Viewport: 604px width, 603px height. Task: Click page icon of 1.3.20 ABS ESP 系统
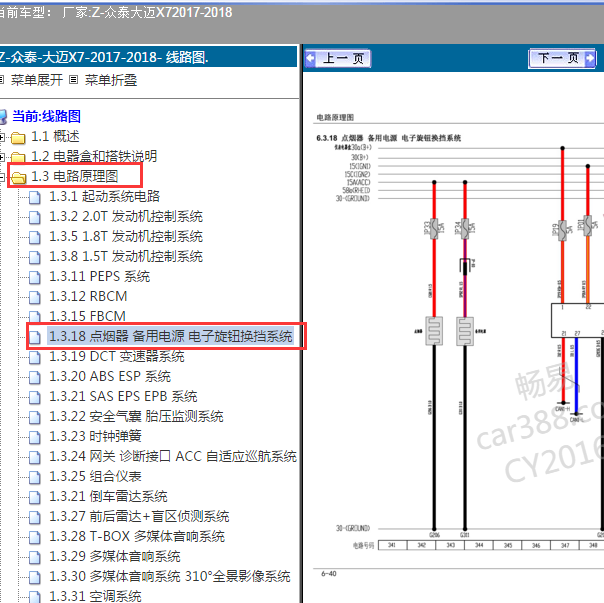pos(35,377)
